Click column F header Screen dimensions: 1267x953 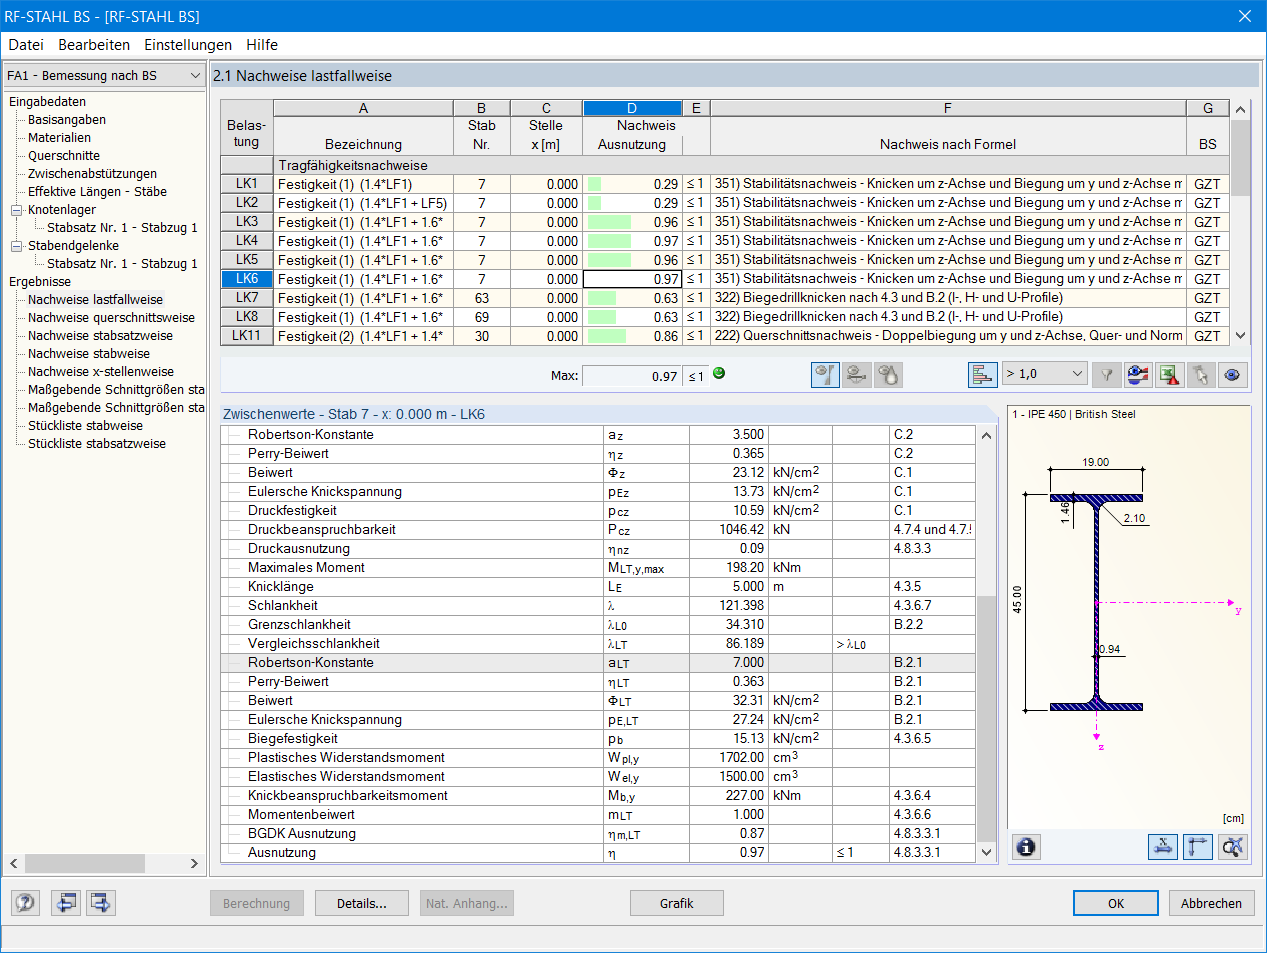948,108
